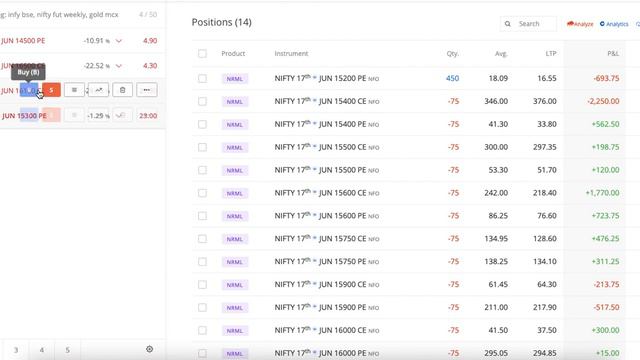
Task: Check the JUN 16000 CE position
Action: (x=202, y=330)
